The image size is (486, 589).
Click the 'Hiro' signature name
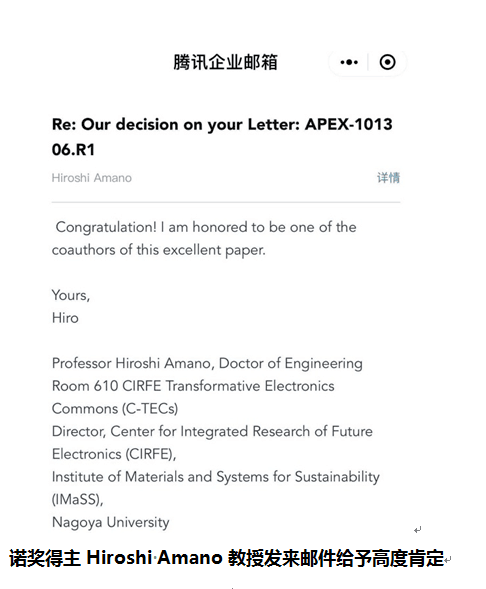[65, 318]
